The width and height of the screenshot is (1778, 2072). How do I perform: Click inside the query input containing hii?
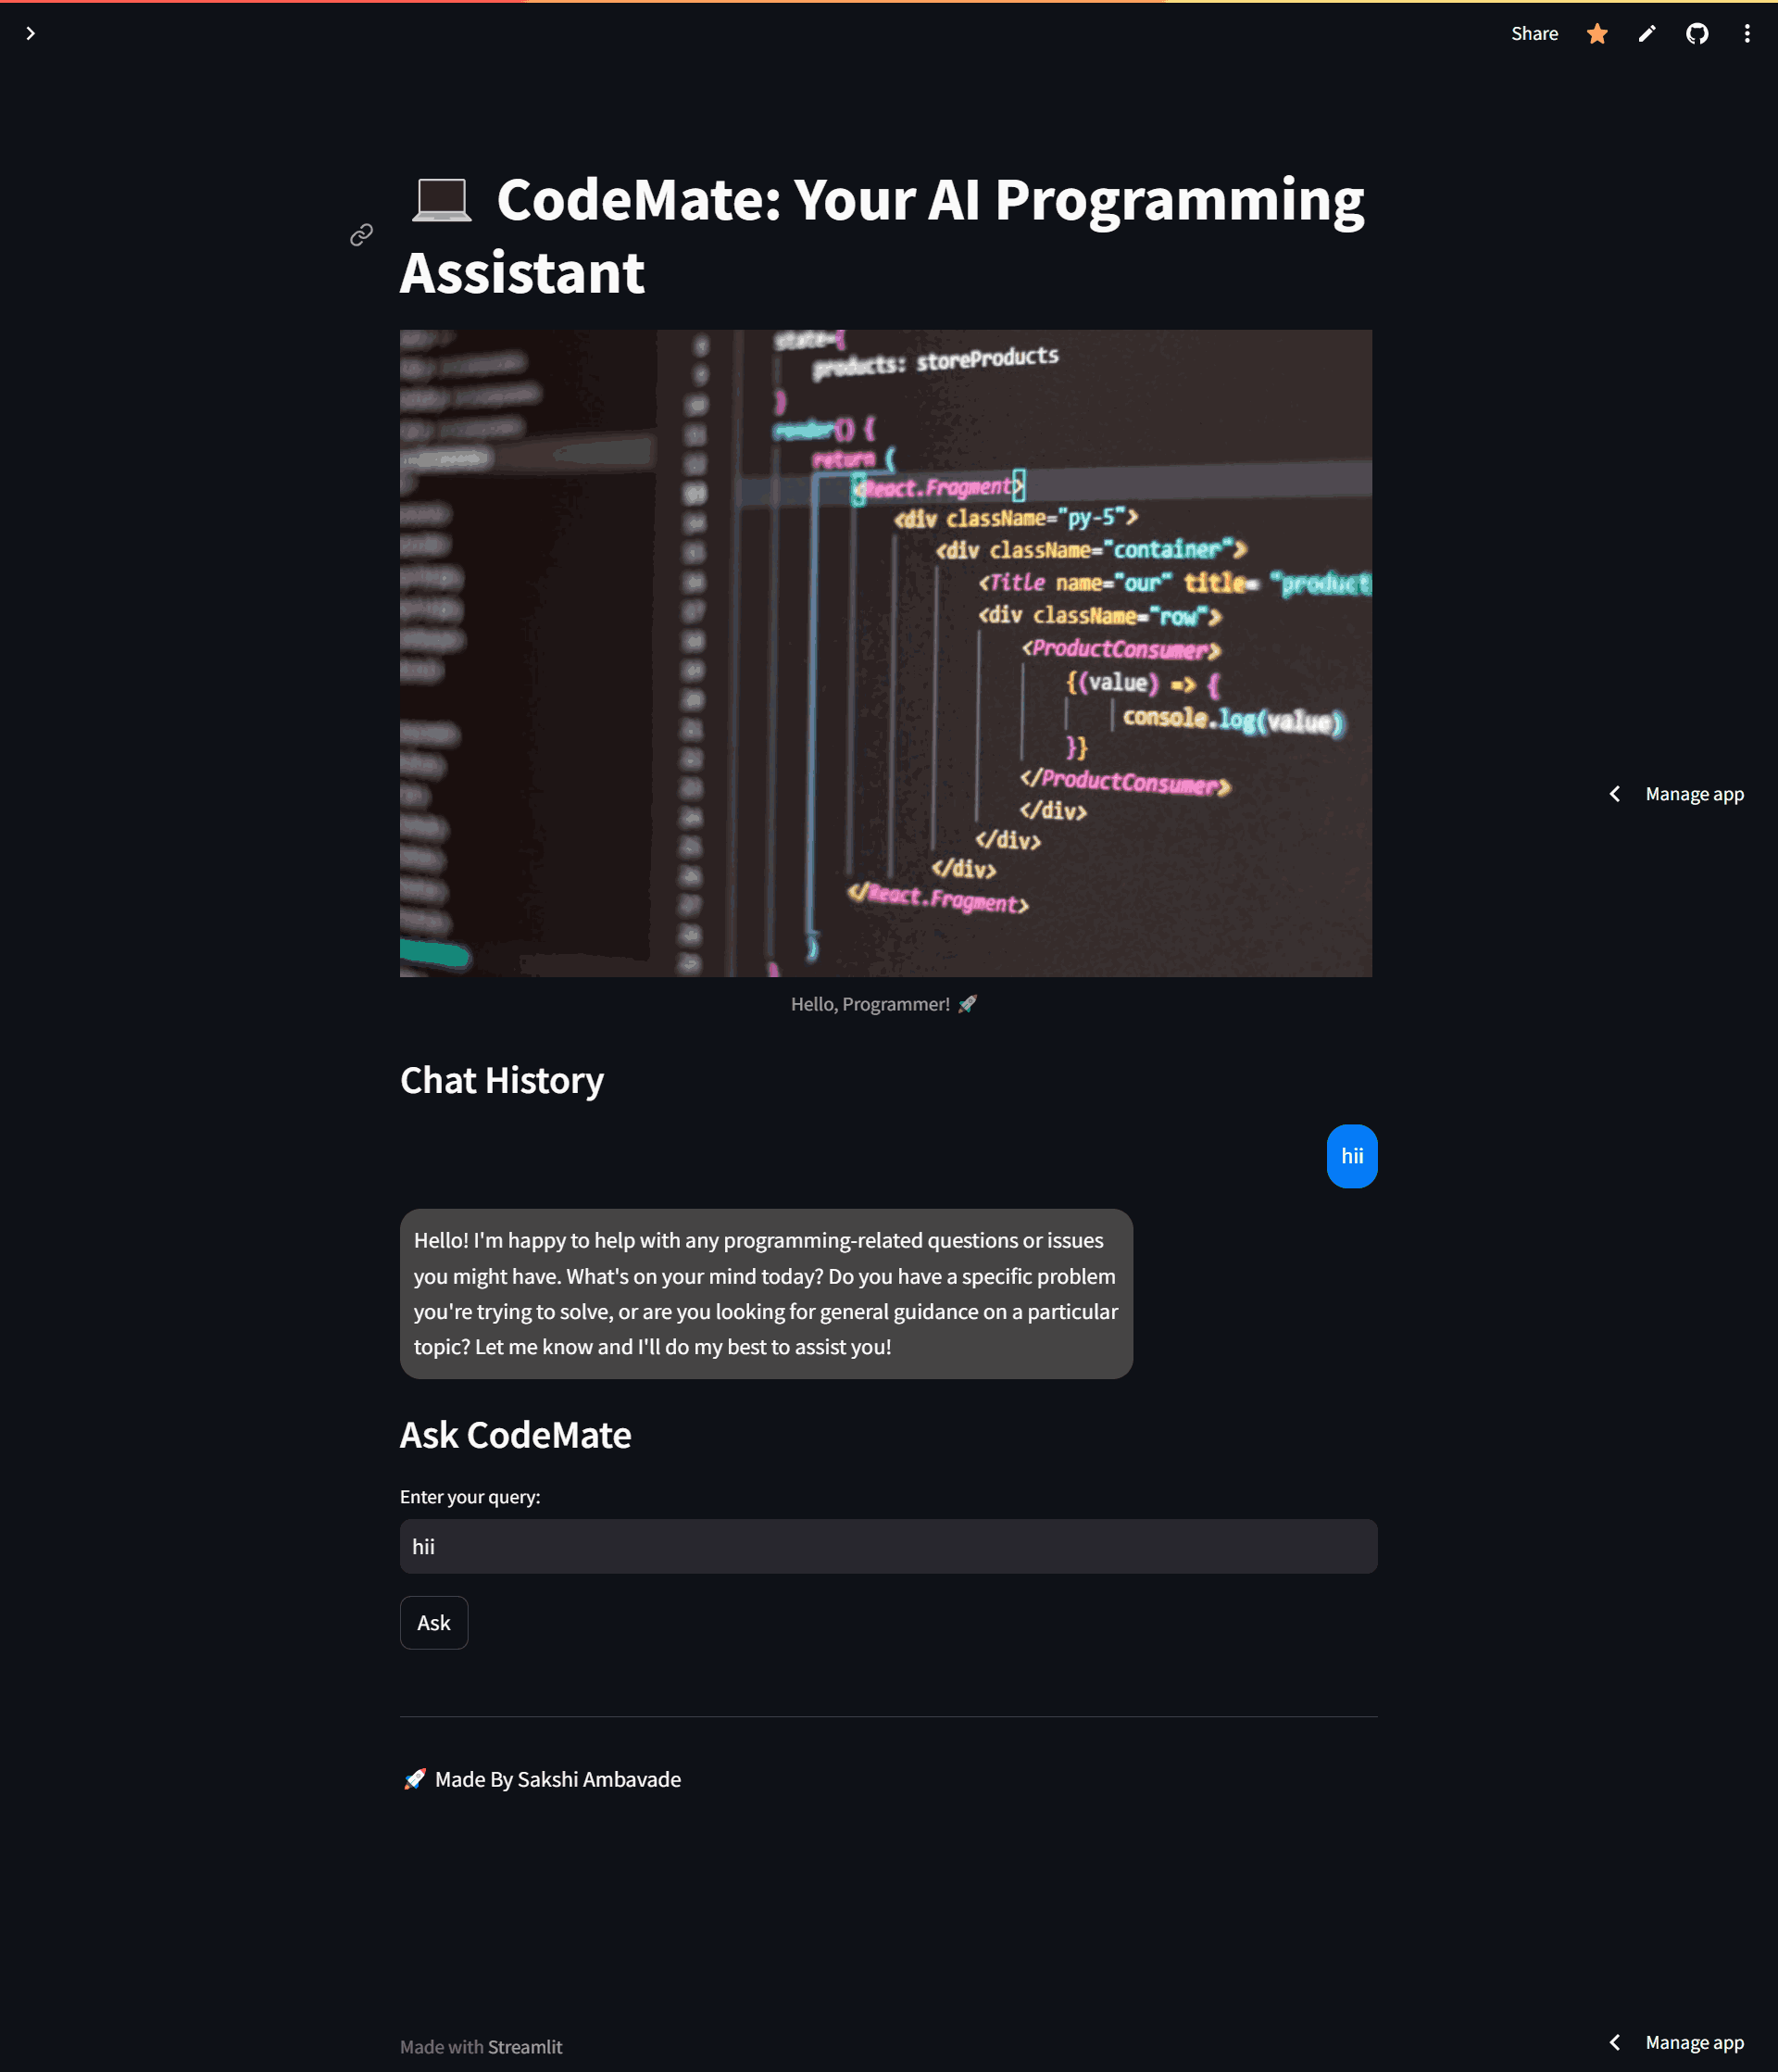pos(888,1546)
